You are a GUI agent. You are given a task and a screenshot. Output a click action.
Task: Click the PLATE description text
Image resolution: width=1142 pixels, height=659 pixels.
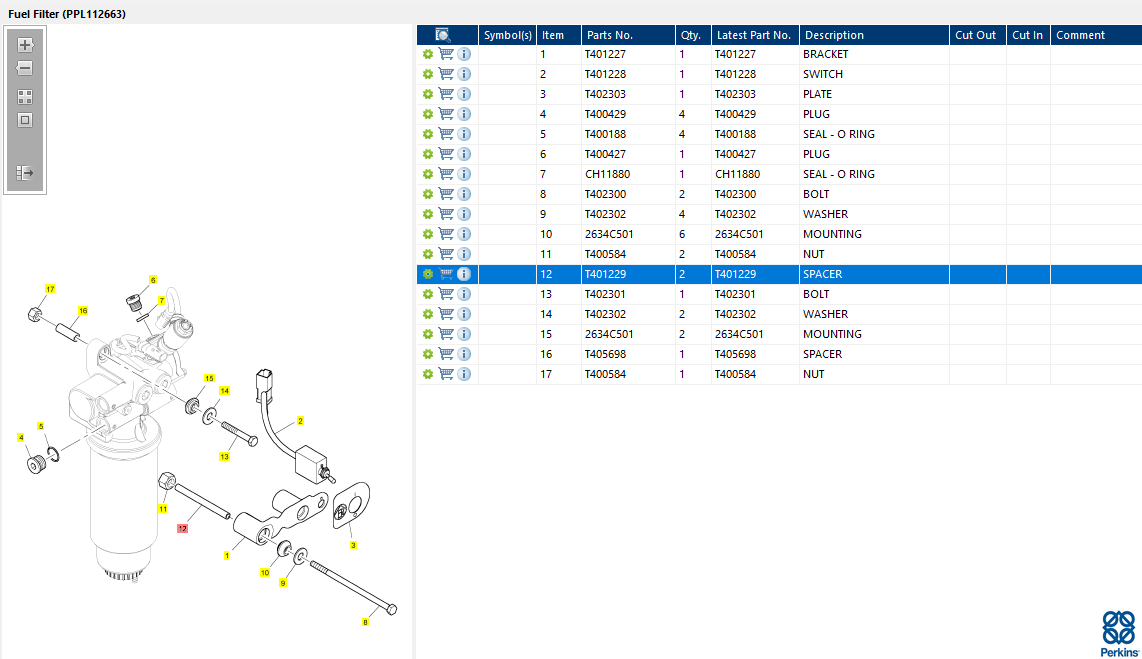click(x=817, y=94)
